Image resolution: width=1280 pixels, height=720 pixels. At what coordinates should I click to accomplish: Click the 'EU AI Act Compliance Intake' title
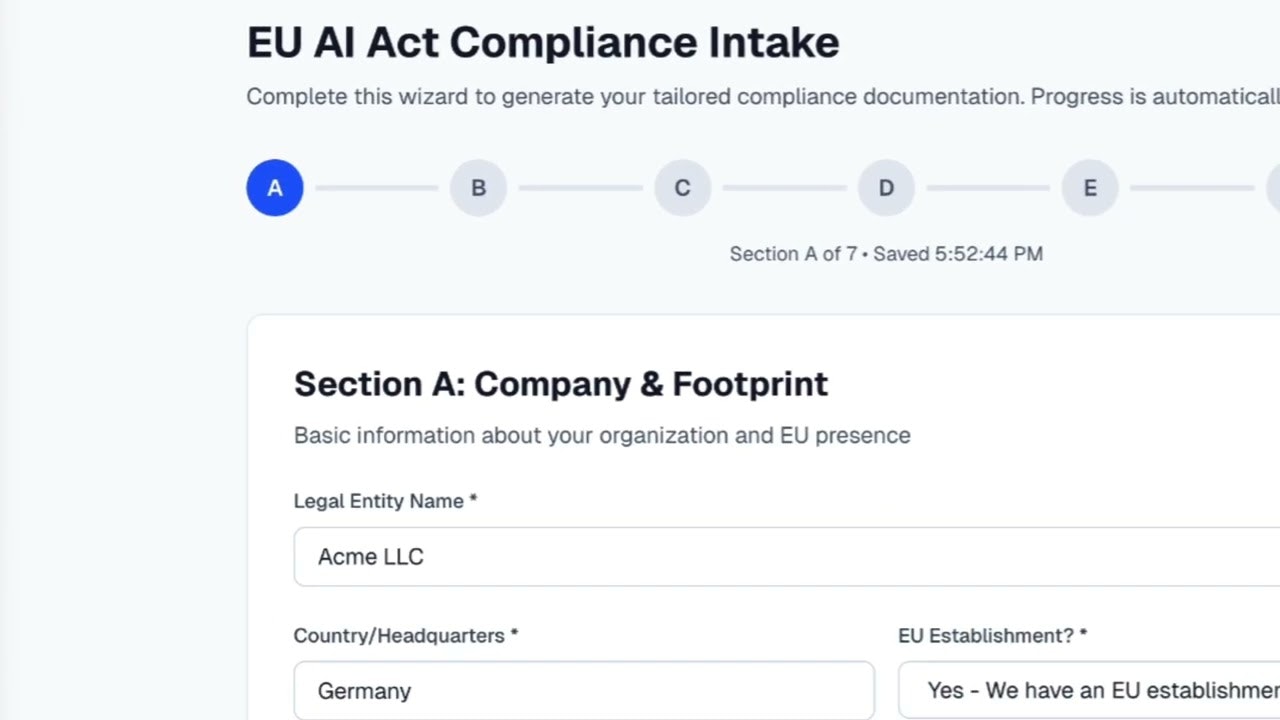[x=543, y=43]
